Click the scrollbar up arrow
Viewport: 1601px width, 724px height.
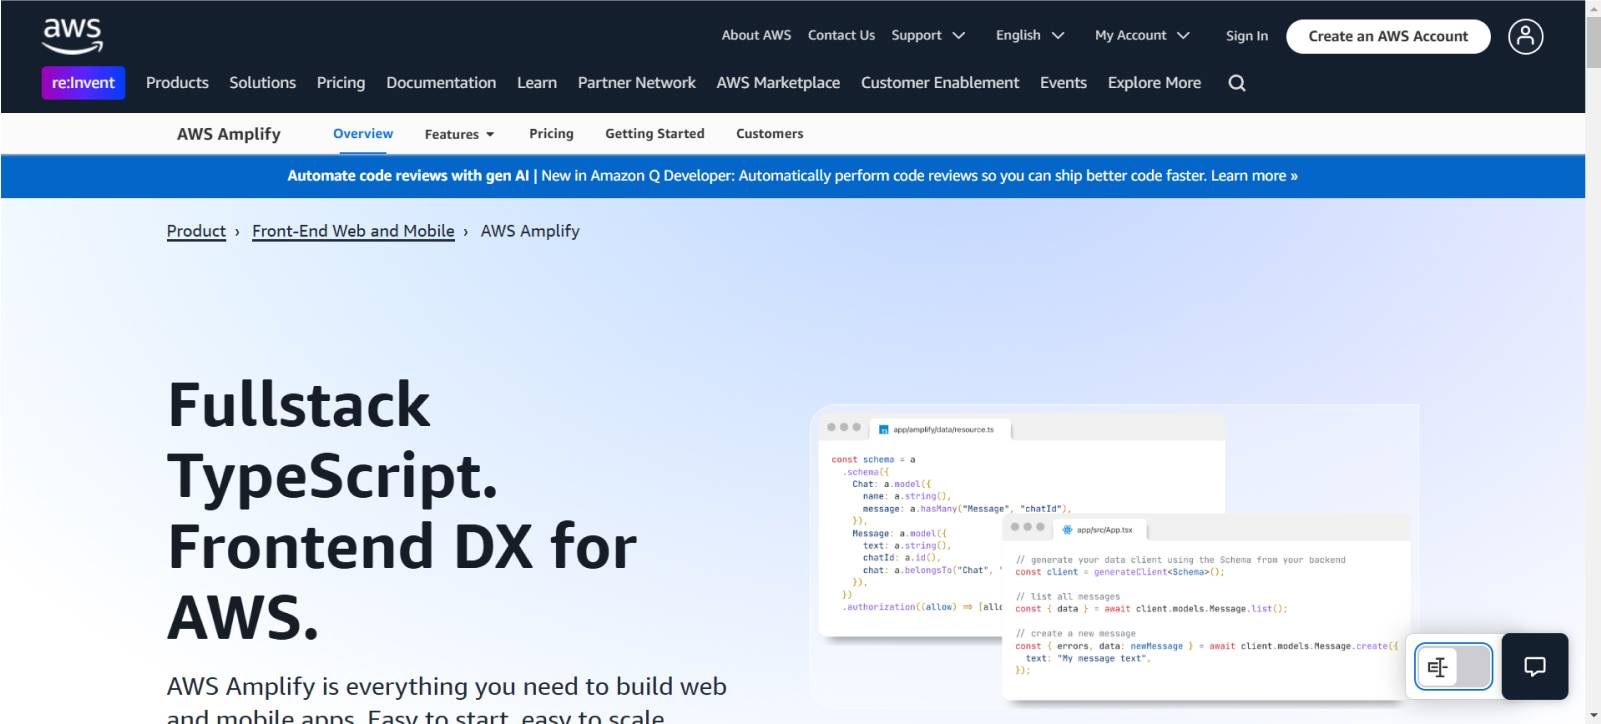[1593, 7]
